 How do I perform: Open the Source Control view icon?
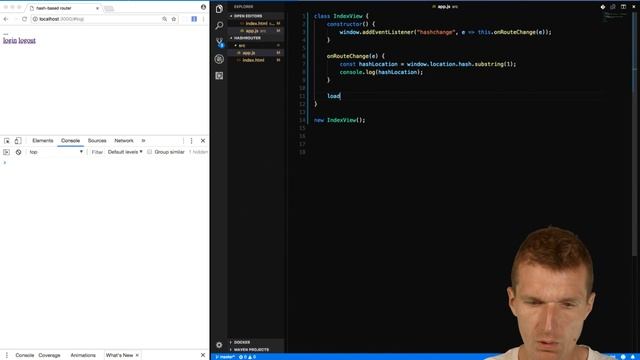tap(219, 42)
